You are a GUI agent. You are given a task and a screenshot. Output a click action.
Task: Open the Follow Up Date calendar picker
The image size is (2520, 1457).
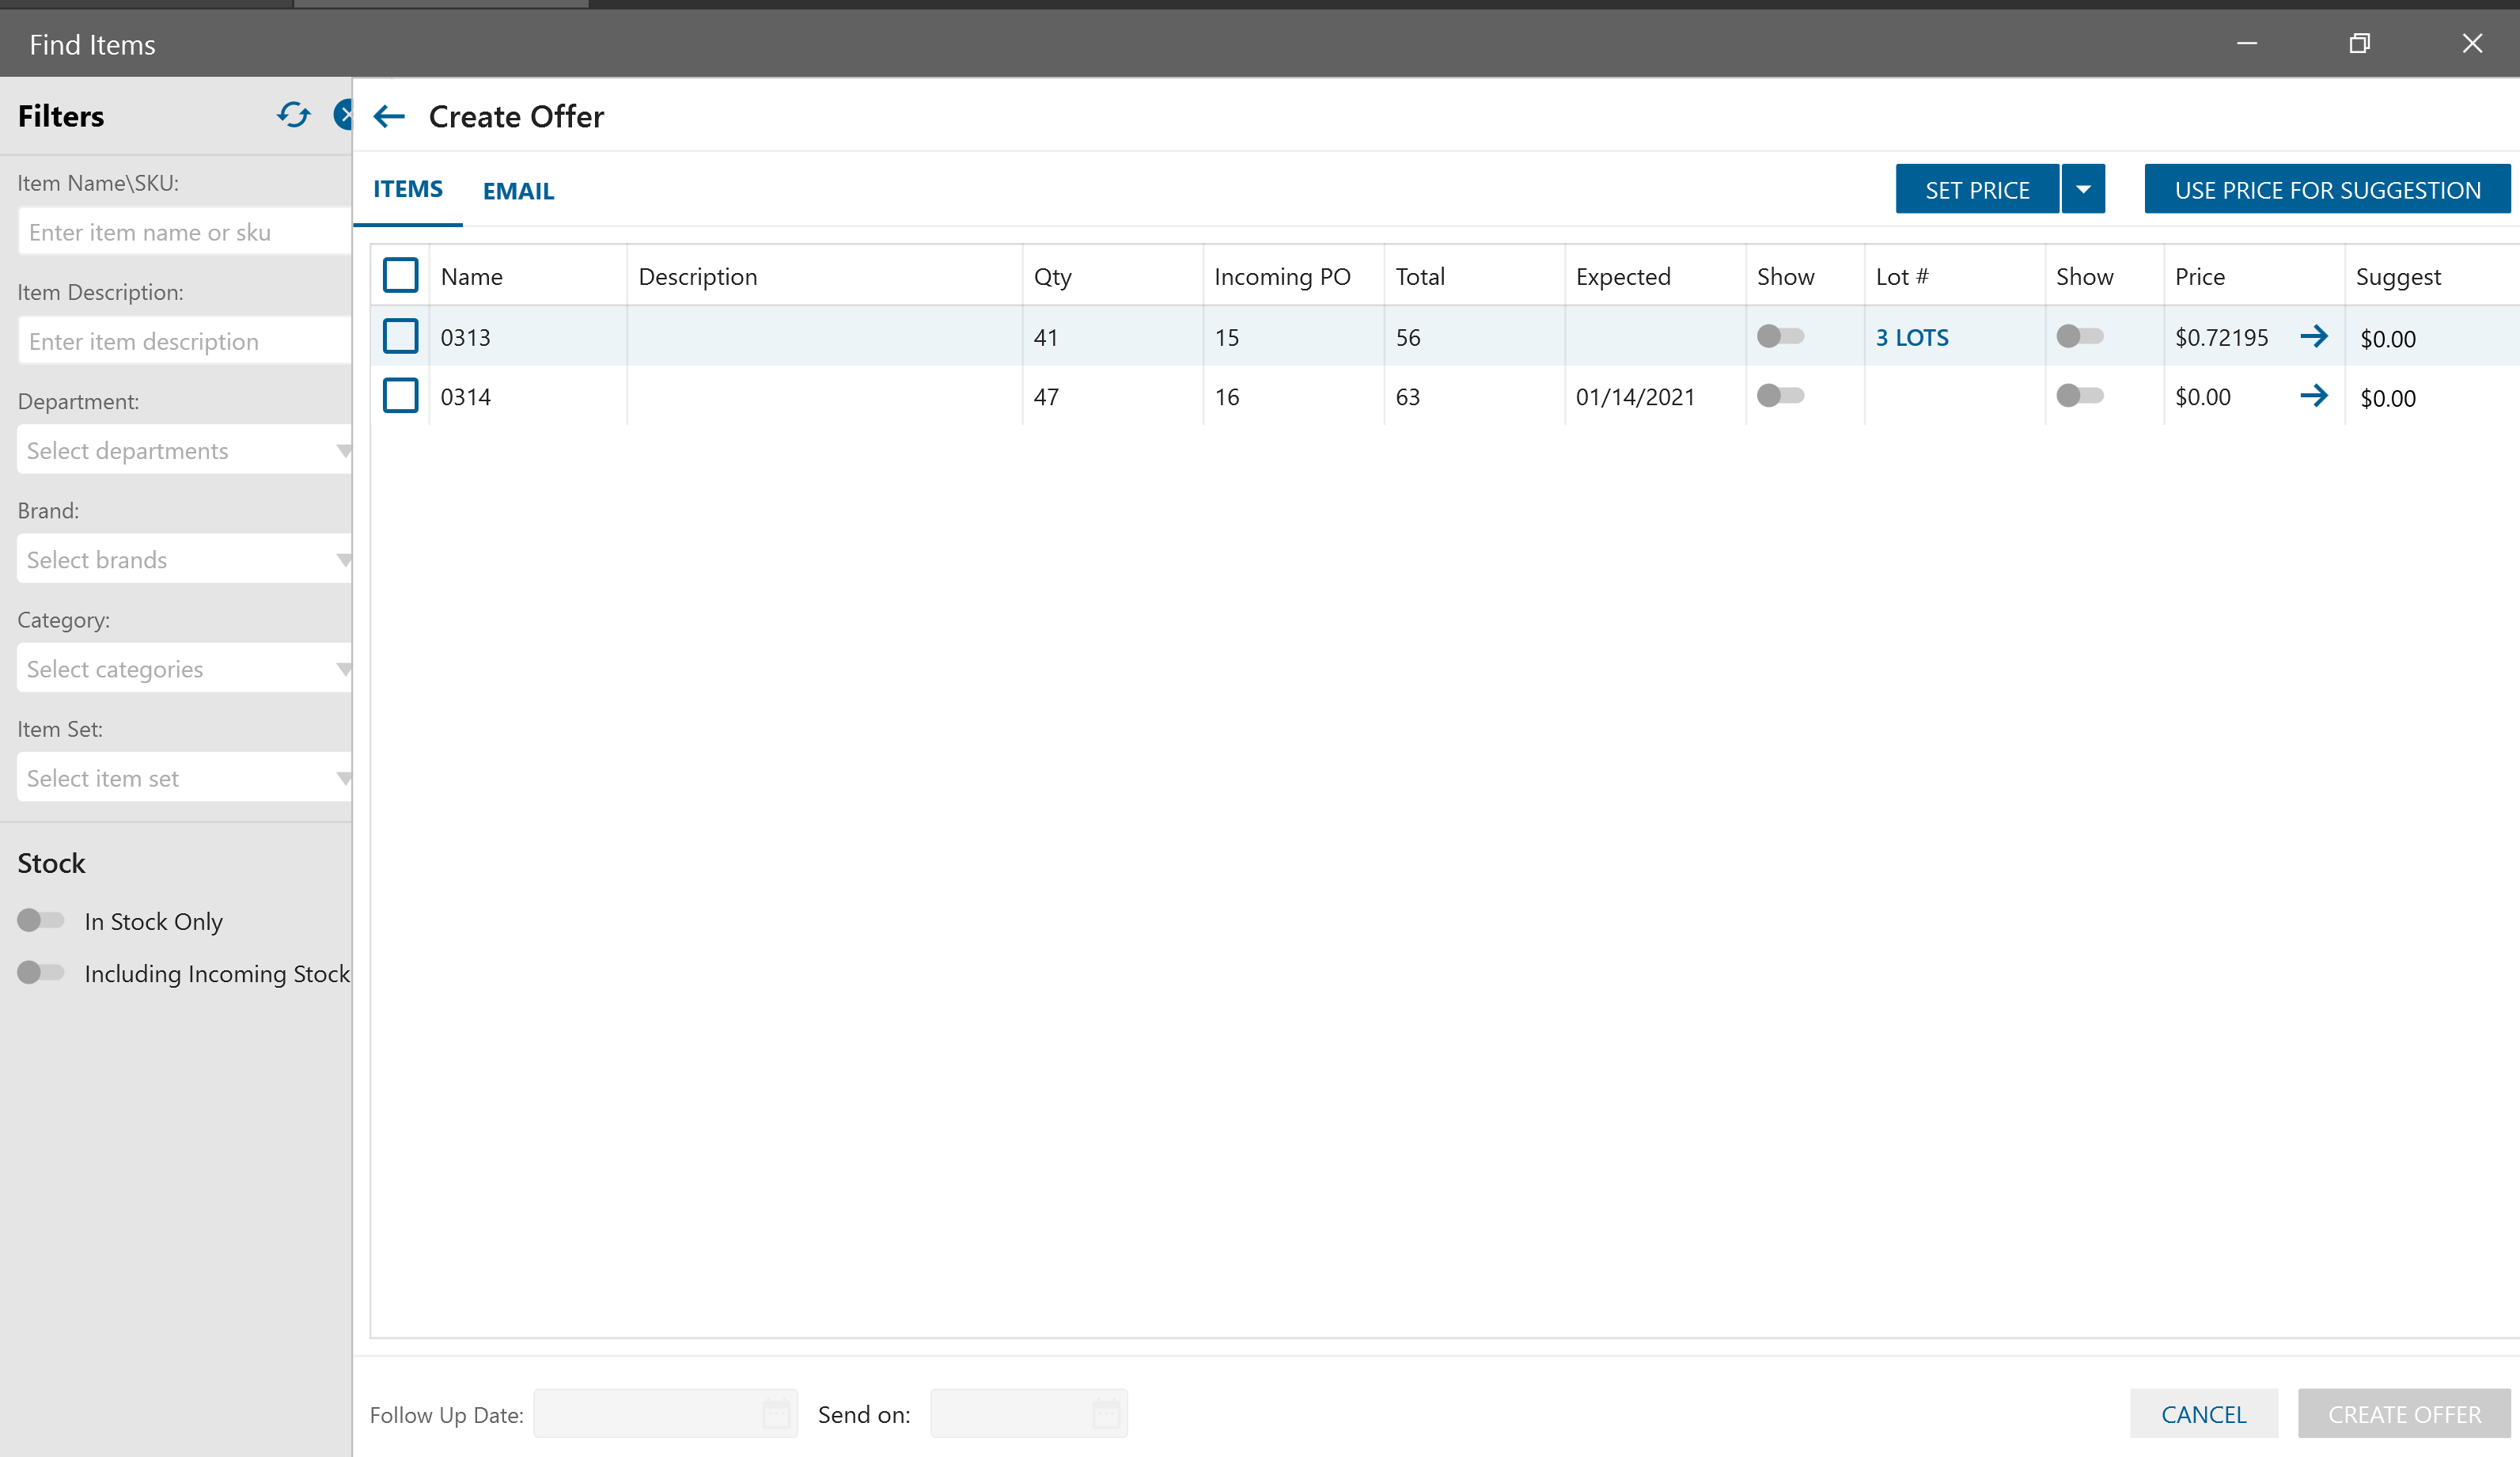coord(776,1413)
